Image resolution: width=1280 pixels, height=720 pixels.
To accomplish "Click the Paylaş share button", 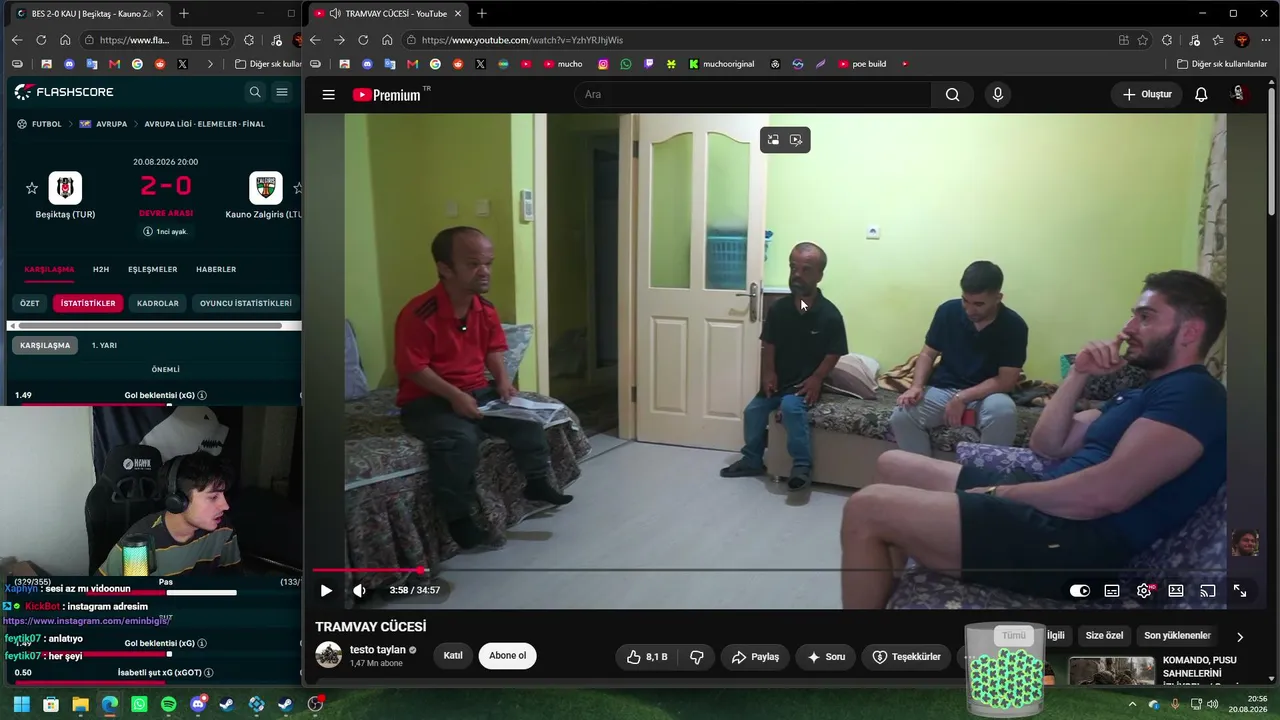I will pyautogui.click(x=755, y=657).
